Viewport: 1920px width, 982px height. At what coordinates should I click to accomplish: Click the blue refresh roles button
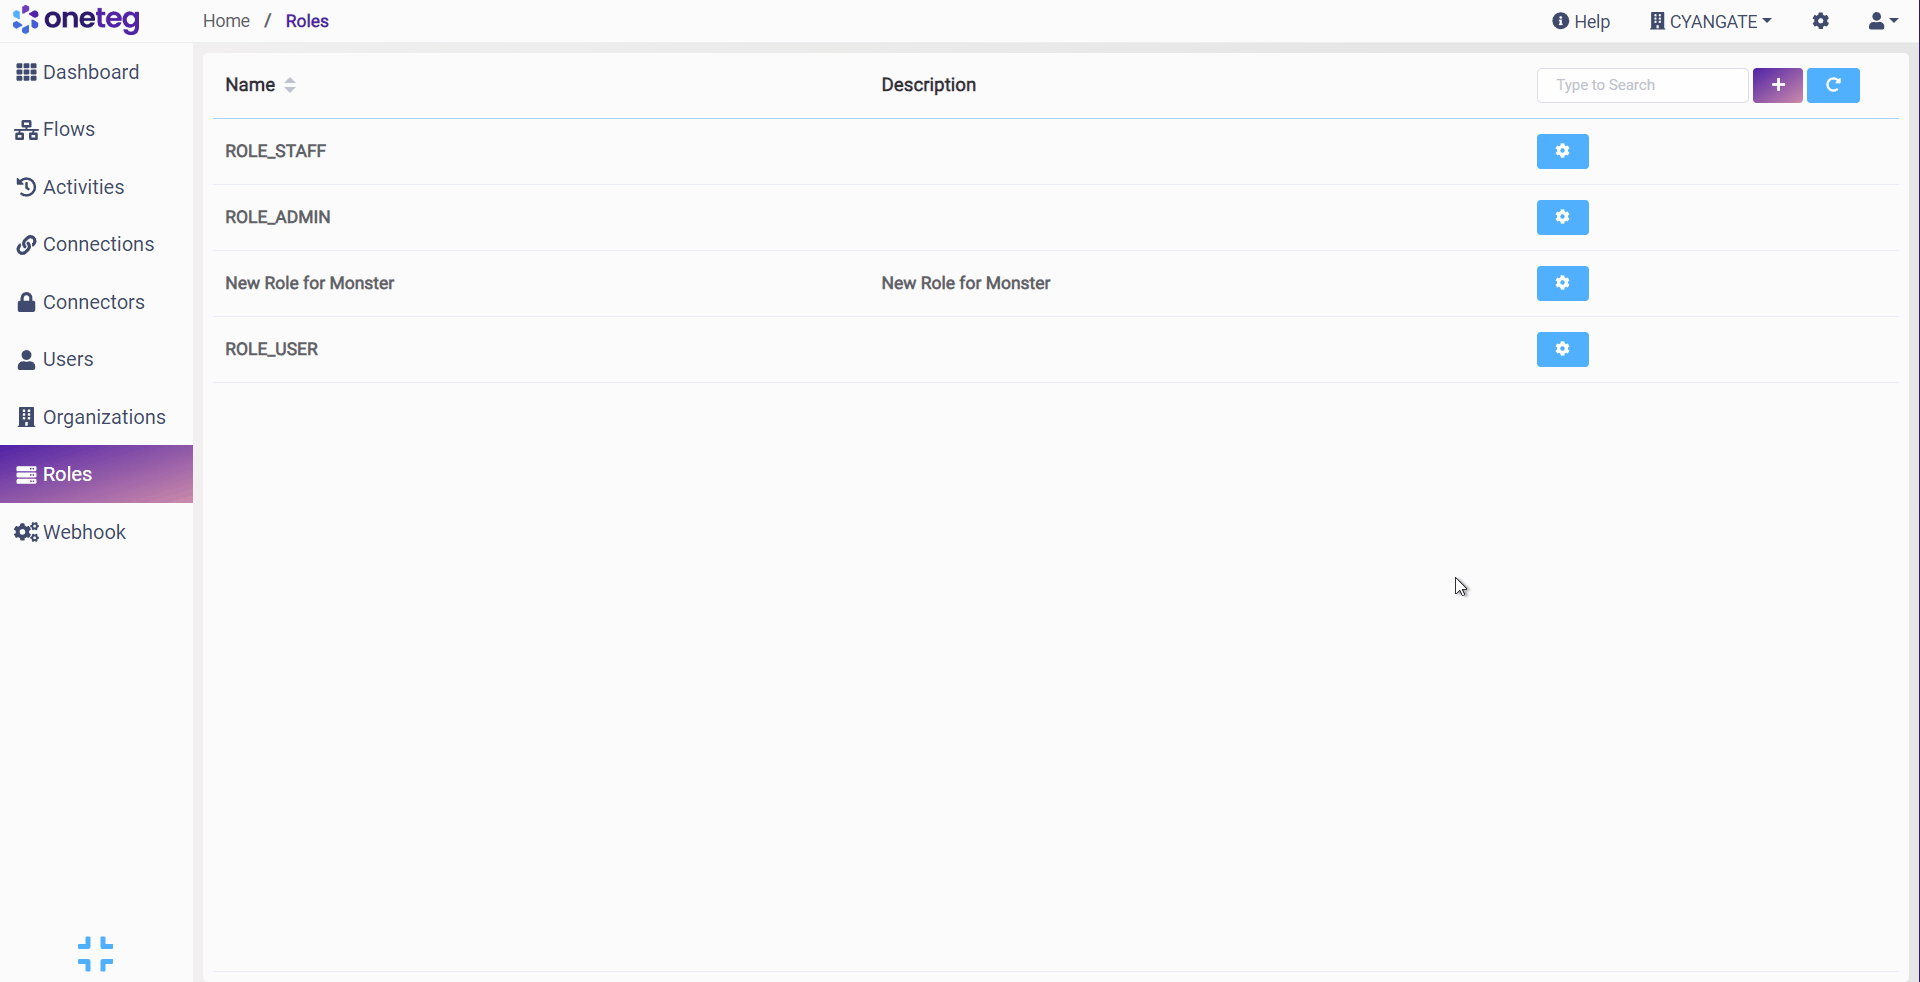tap(1832, 85)
